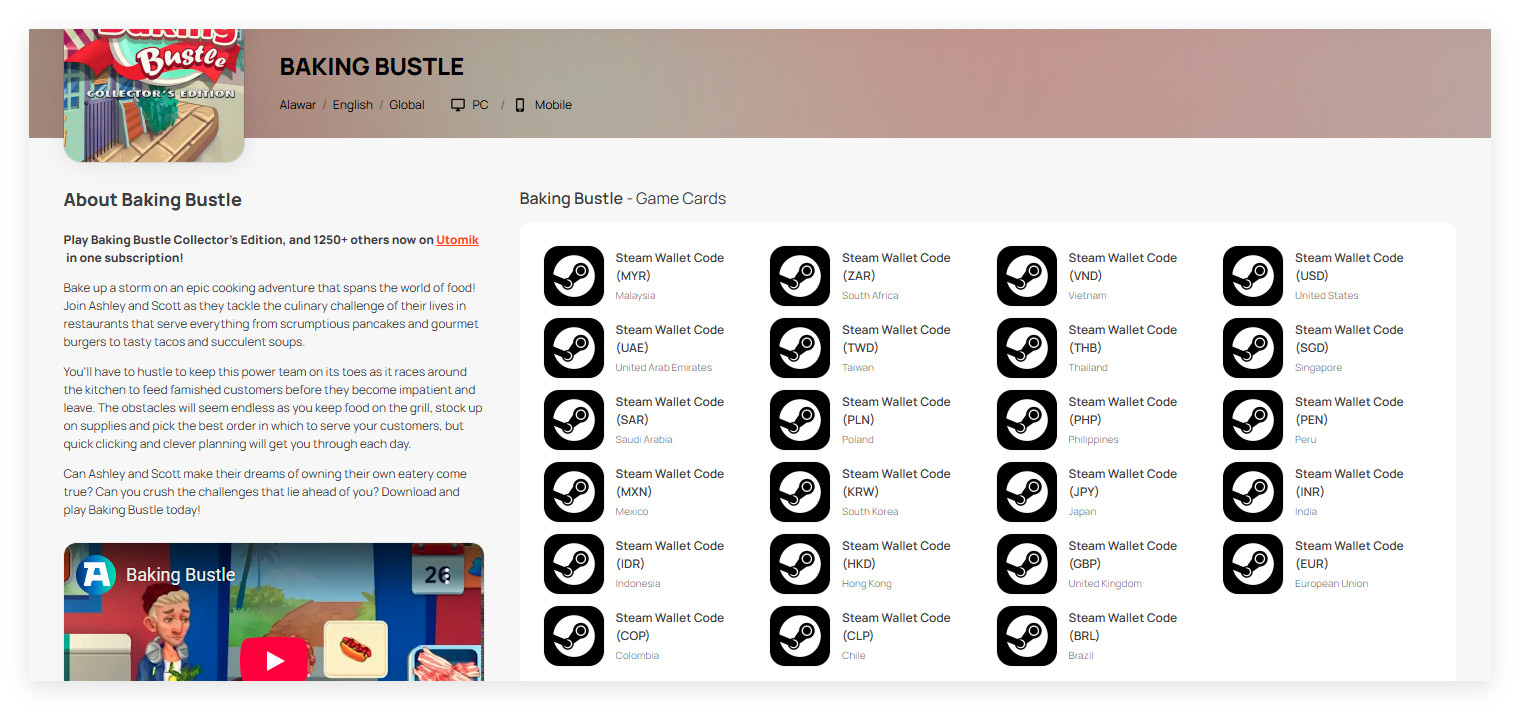1520x710 pixels.
Task: Click the Steam icon for Vietnam (VND)
Action: tap(1027, 276)
